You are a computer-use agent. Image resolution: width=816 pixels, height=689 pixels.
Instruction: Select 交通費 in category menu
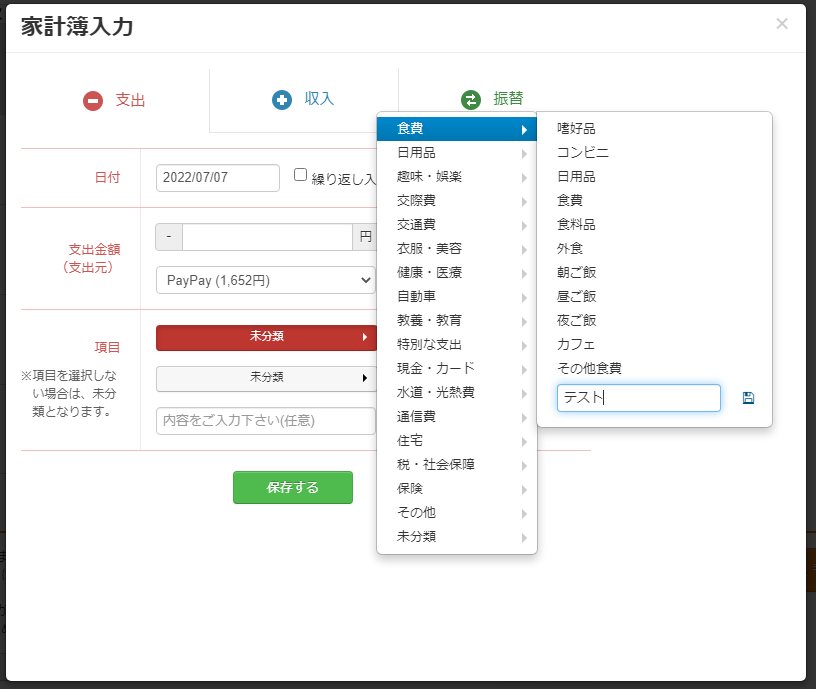(457, 225)
